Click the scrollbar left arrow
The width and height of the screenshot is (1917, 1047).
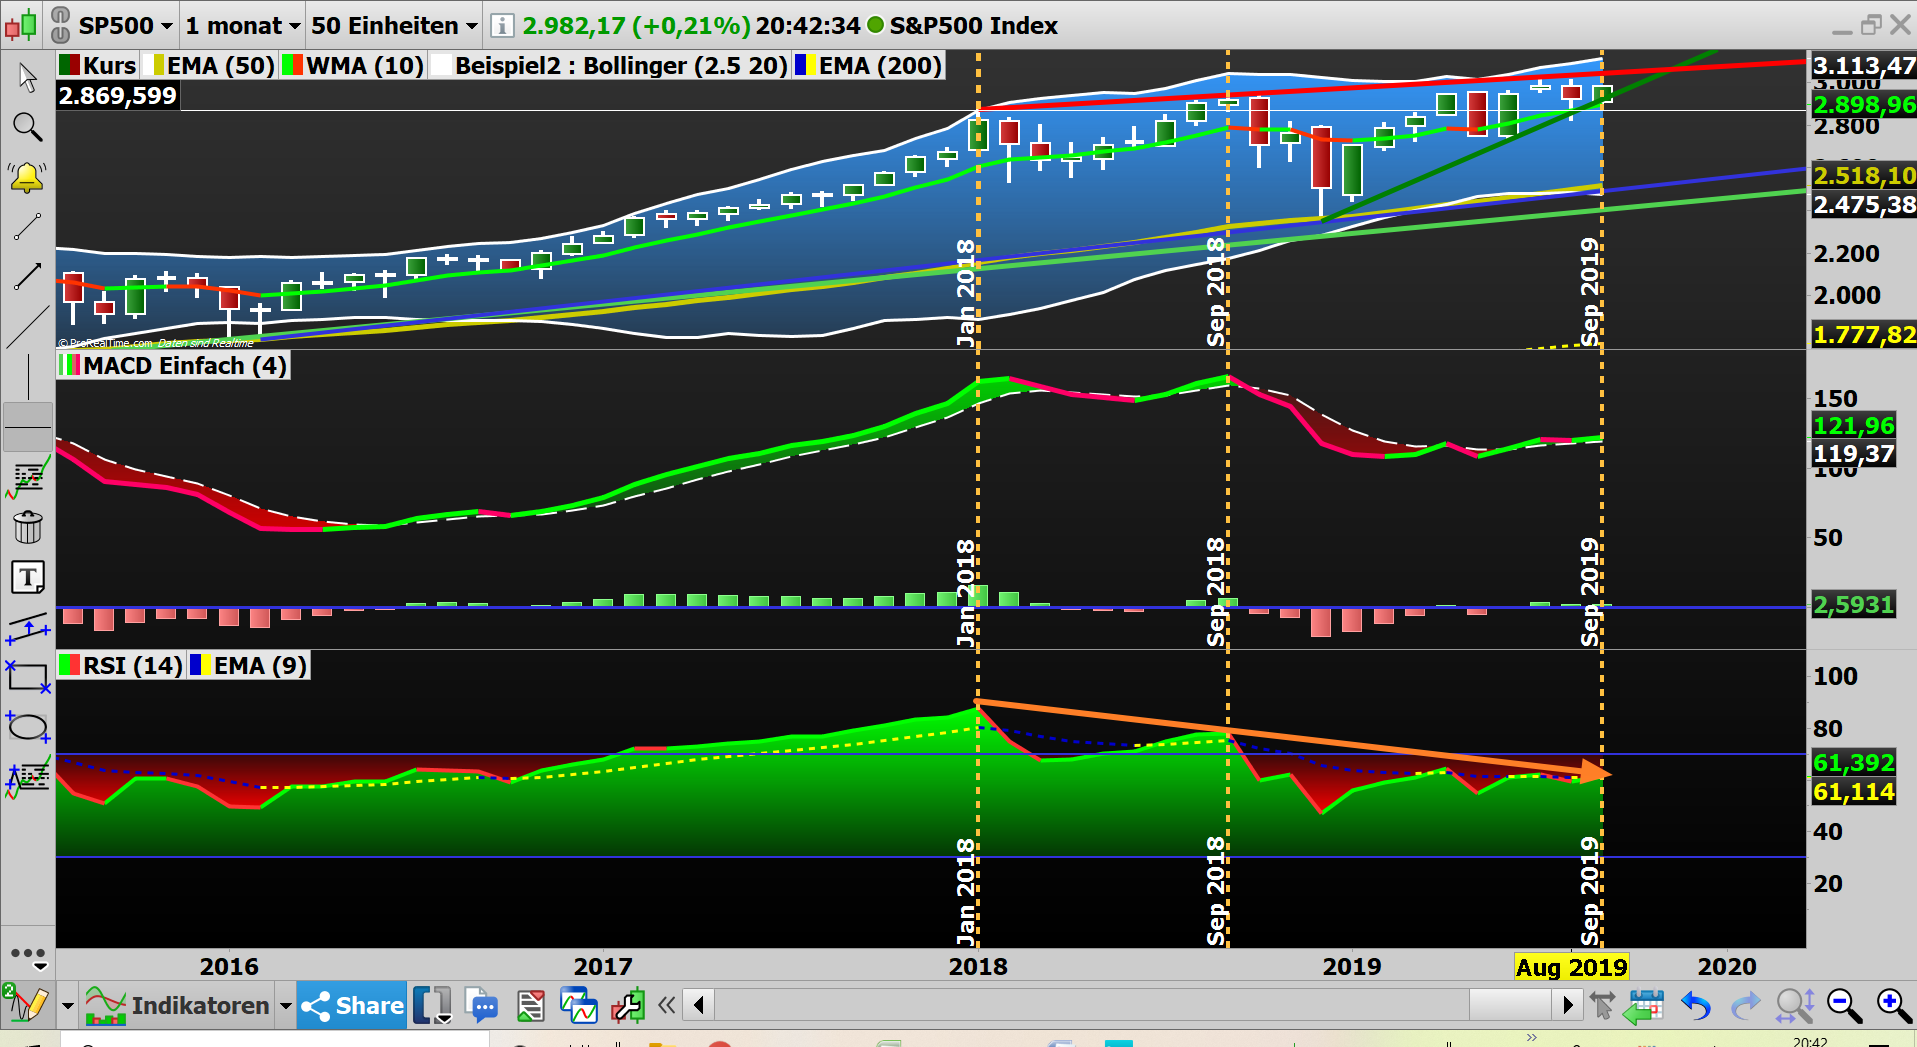pos(699,1004)
